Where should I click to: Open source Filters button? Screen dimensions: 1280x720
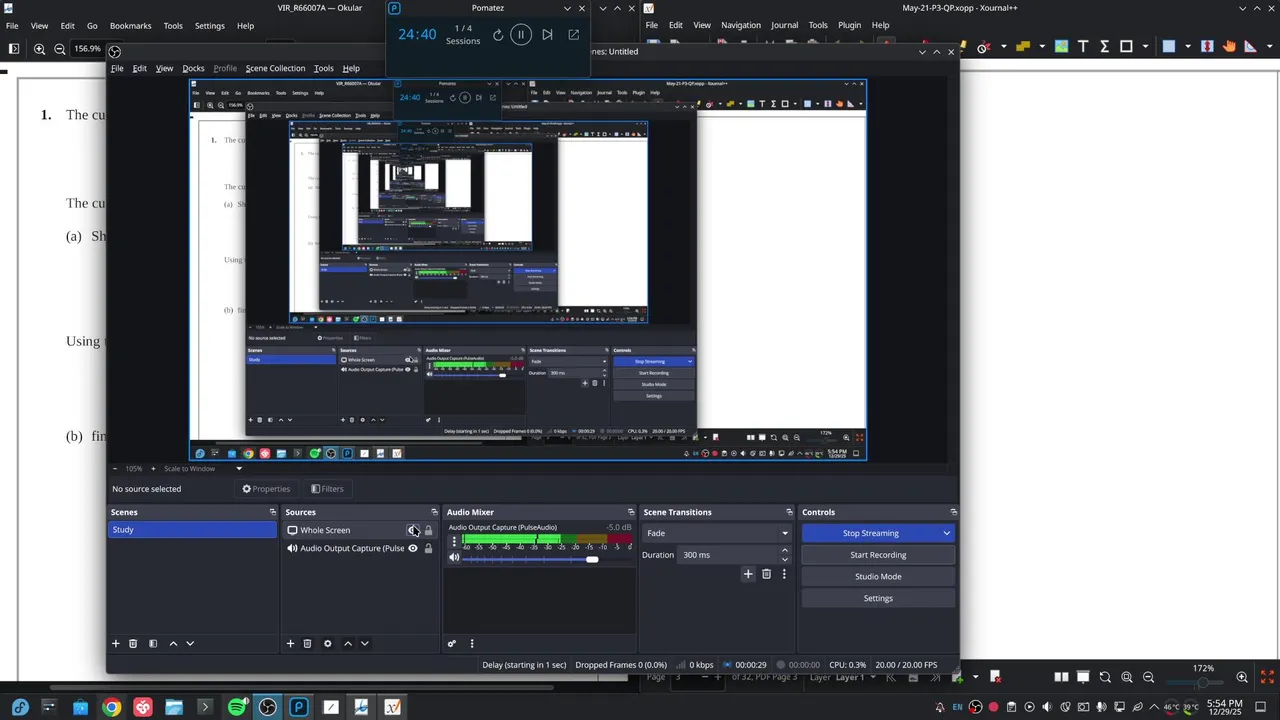tap(327, 489)
